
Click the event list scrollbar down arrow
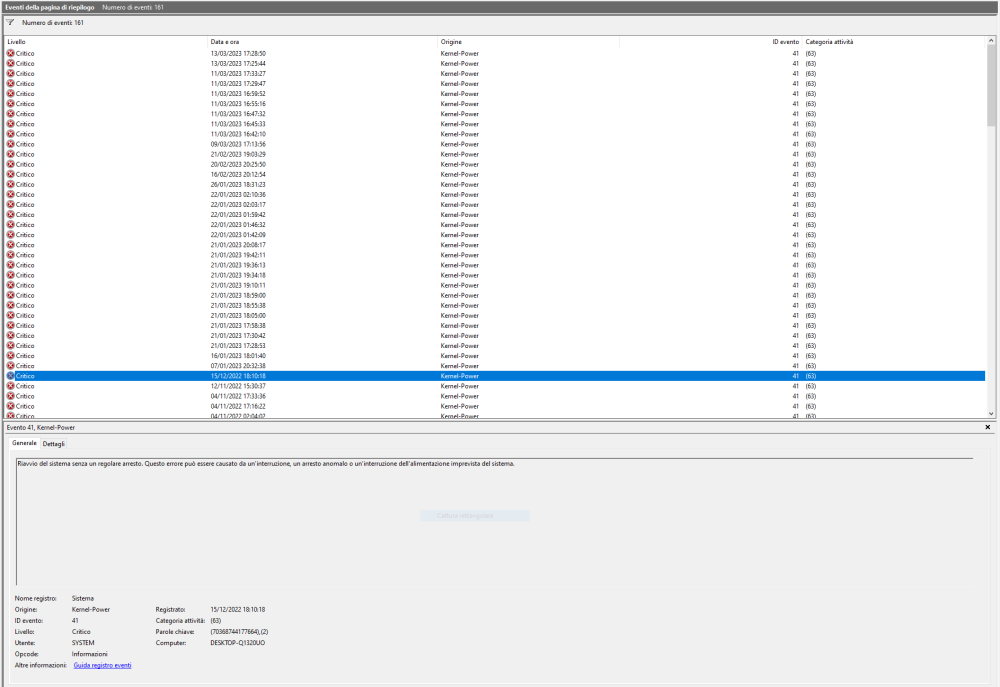(990, 413)
